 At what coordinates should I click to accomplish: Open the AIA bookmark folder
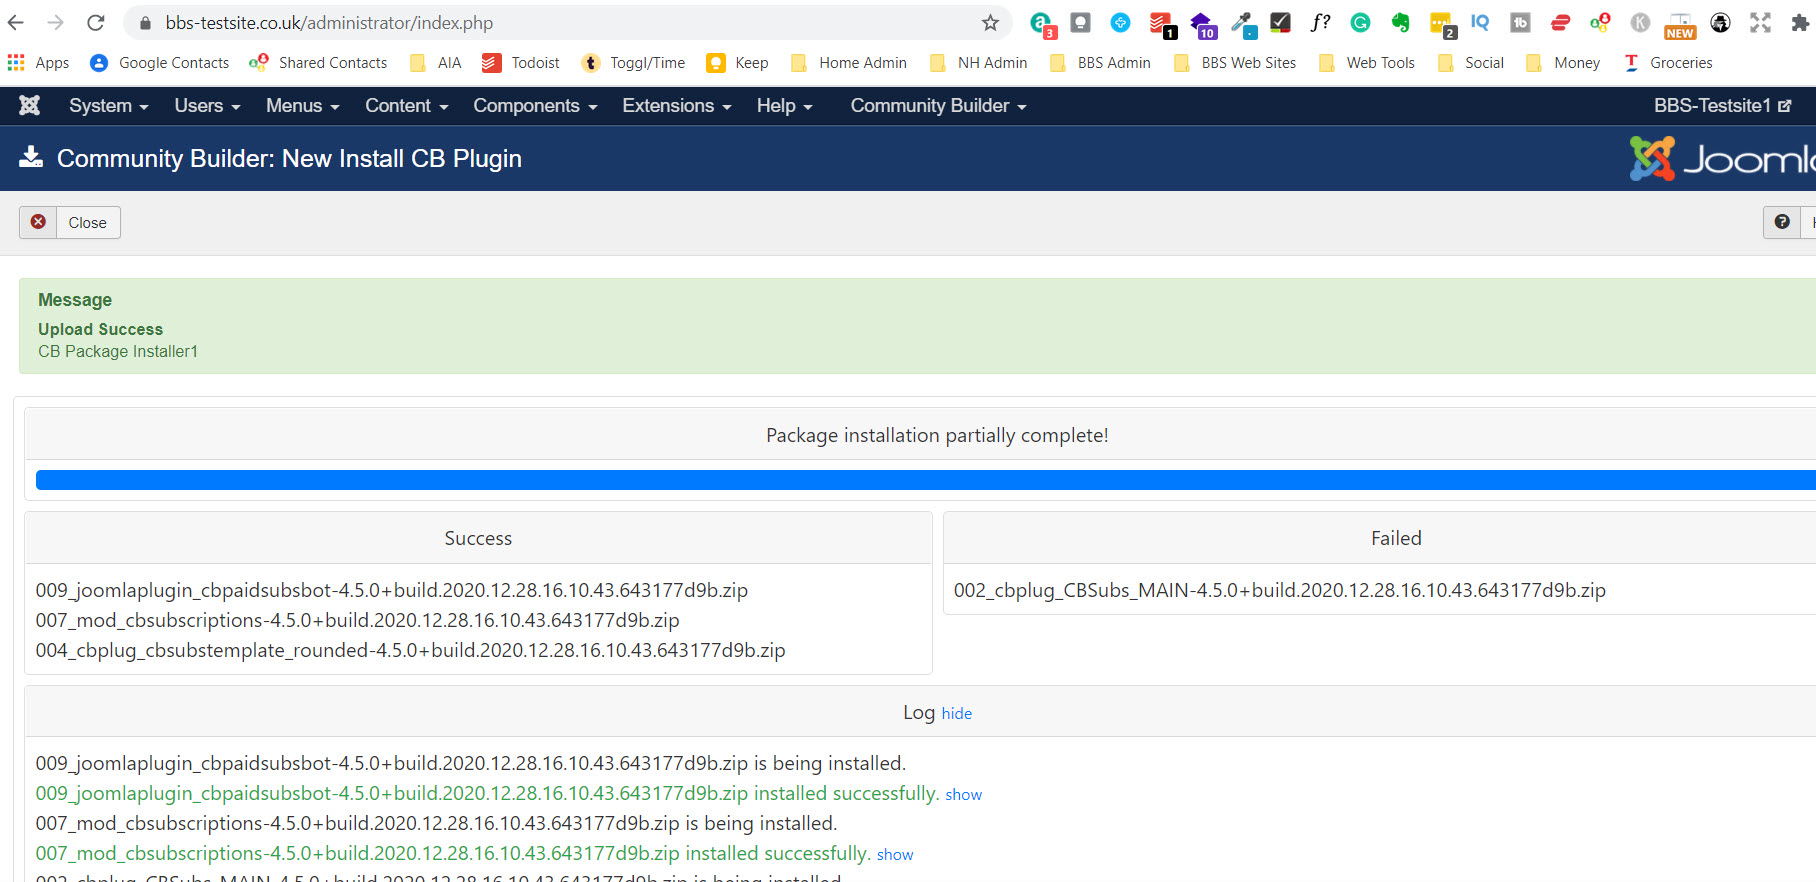click(x=436, y=62)
